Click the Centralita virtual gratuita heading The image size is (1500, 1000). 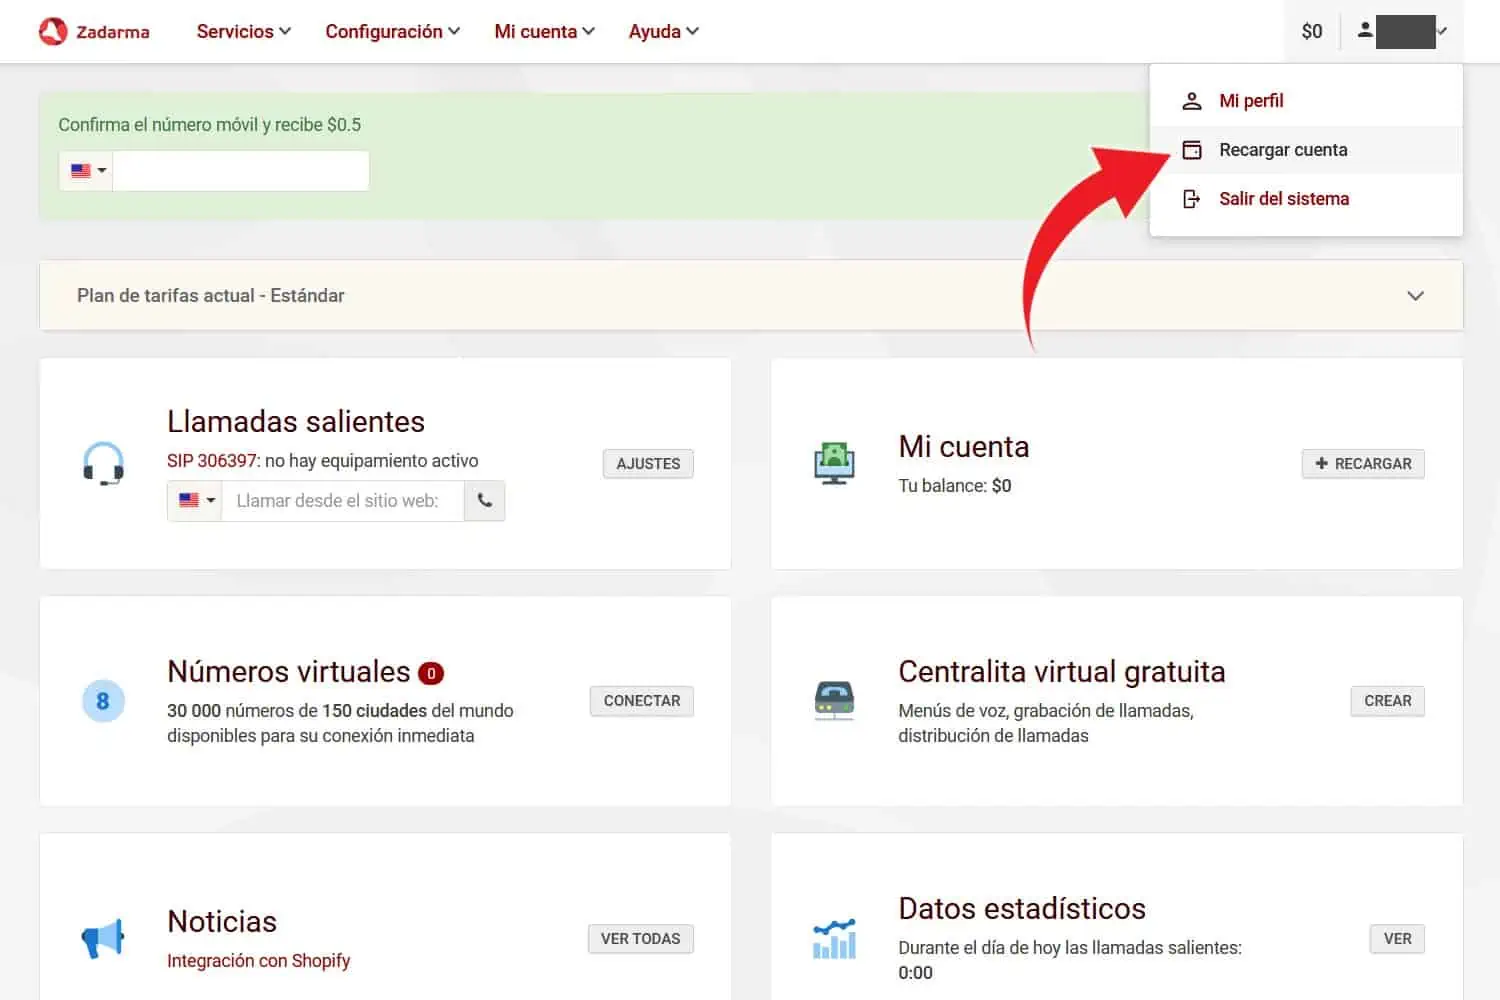pyautogui.click(x=1062, y=672)
